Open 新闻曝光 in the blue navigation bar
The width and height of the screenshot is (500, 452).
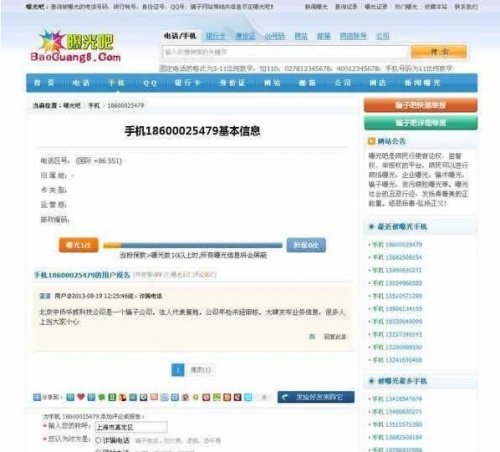pyautogui.click(x=422, y=83)
